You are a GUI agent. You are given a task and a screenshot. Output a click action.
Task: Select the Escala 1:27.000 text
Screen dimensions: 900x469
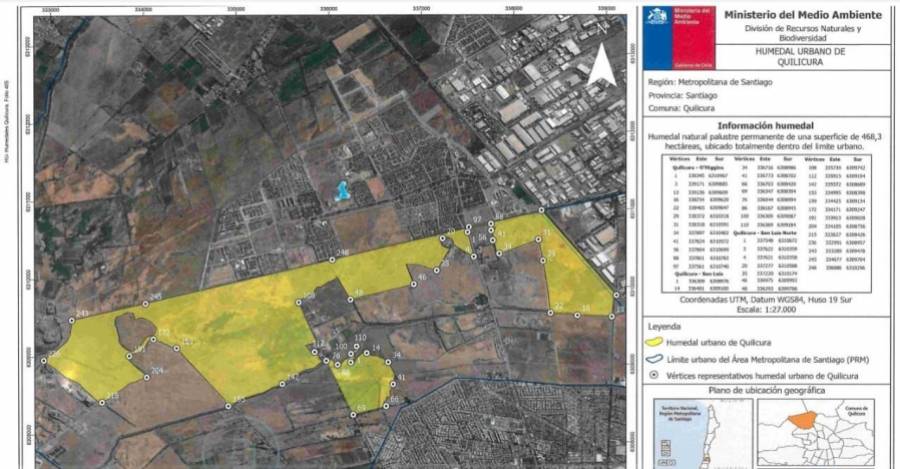(x=766, y=309)
